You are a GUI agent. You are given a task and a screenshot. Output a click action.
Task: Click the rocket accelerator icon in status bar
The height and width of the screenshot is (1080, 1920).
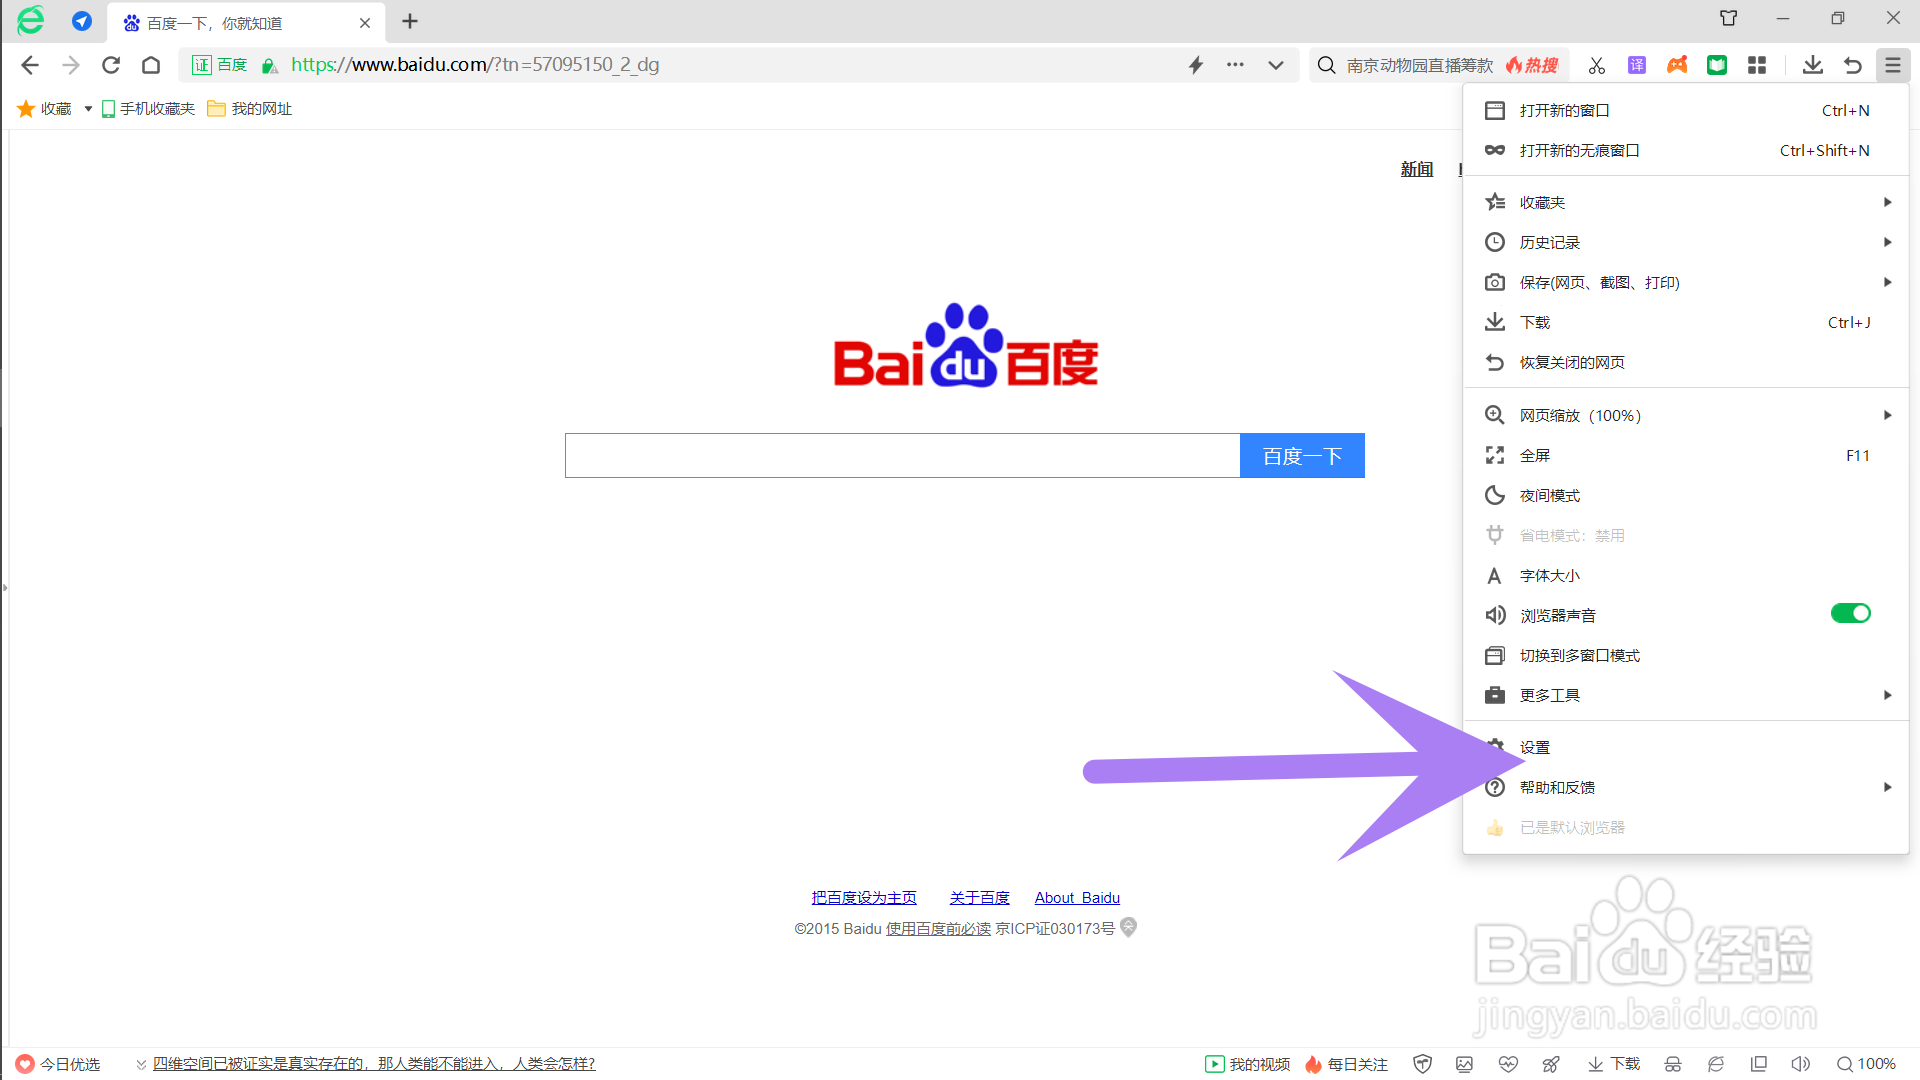point(1551,1064)
